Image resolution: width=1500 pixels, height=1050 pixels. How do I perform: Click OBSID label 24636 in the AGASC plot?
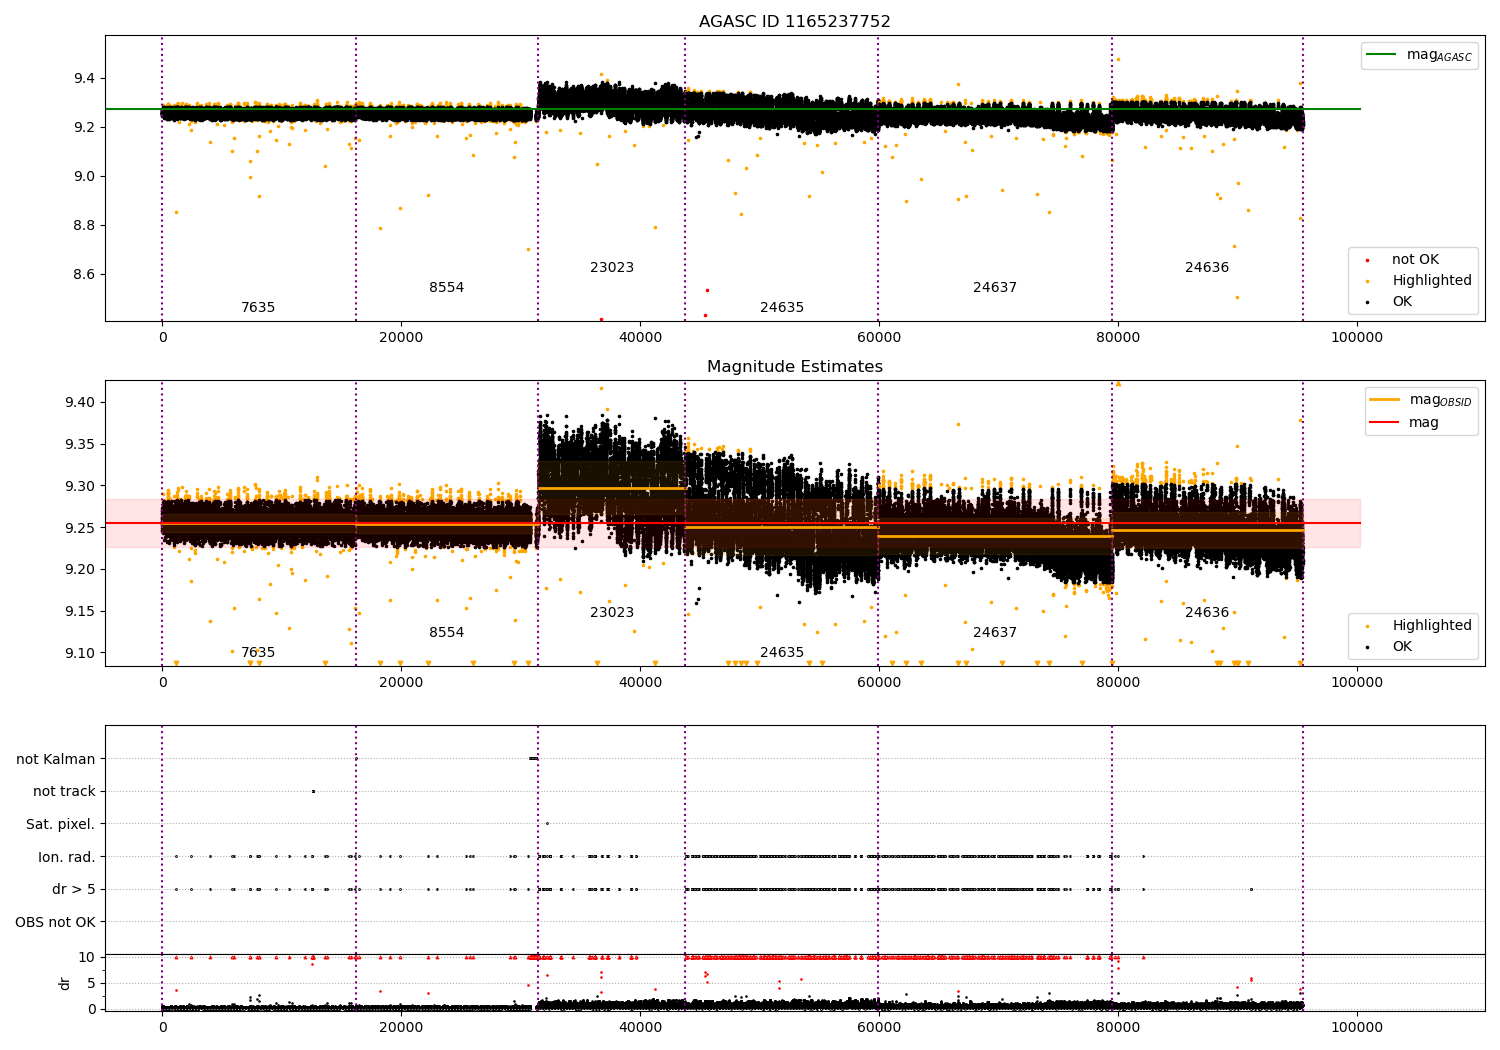[1207, 268]
